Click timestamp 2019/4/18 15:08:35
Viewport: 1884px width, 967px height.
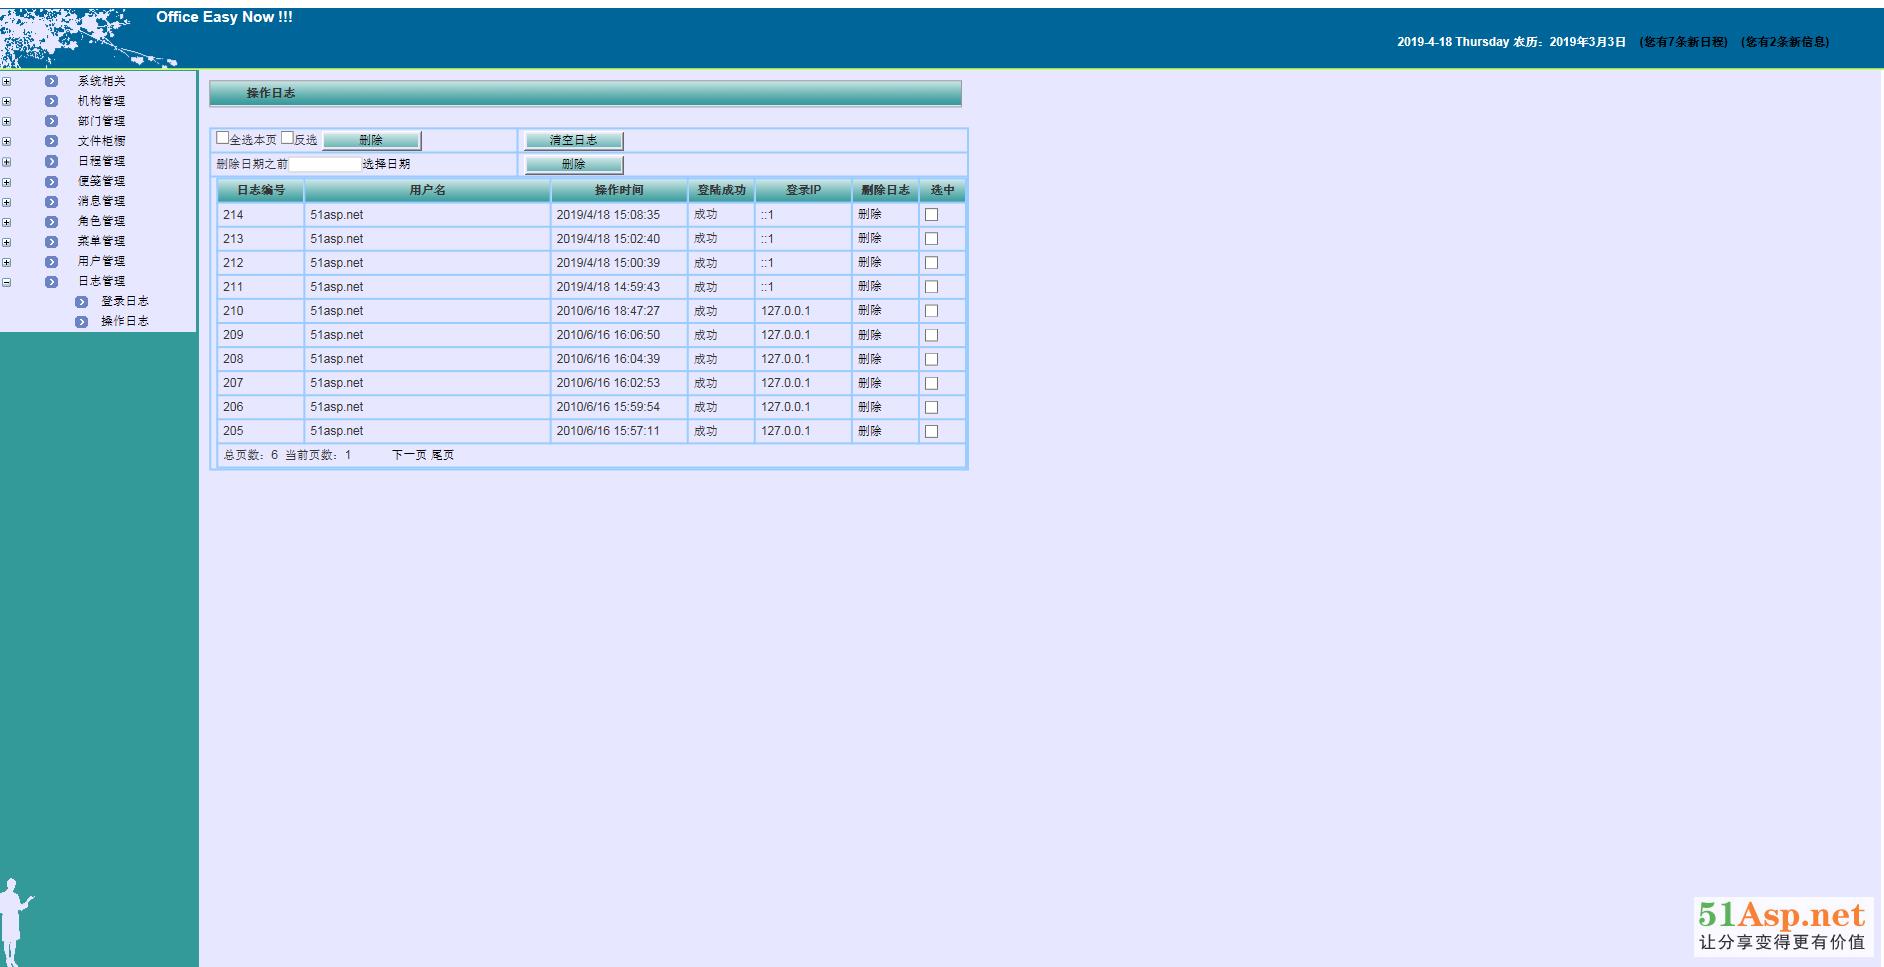pyautogui.click(x=608, y=215)
